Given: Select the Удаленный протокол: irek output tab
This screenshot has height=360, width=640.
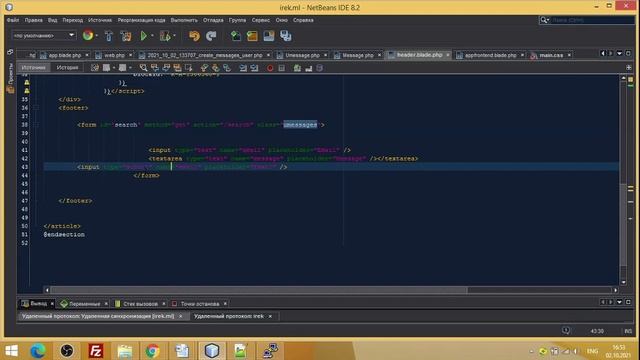Looking at the screenshot, I should (229, 316).
